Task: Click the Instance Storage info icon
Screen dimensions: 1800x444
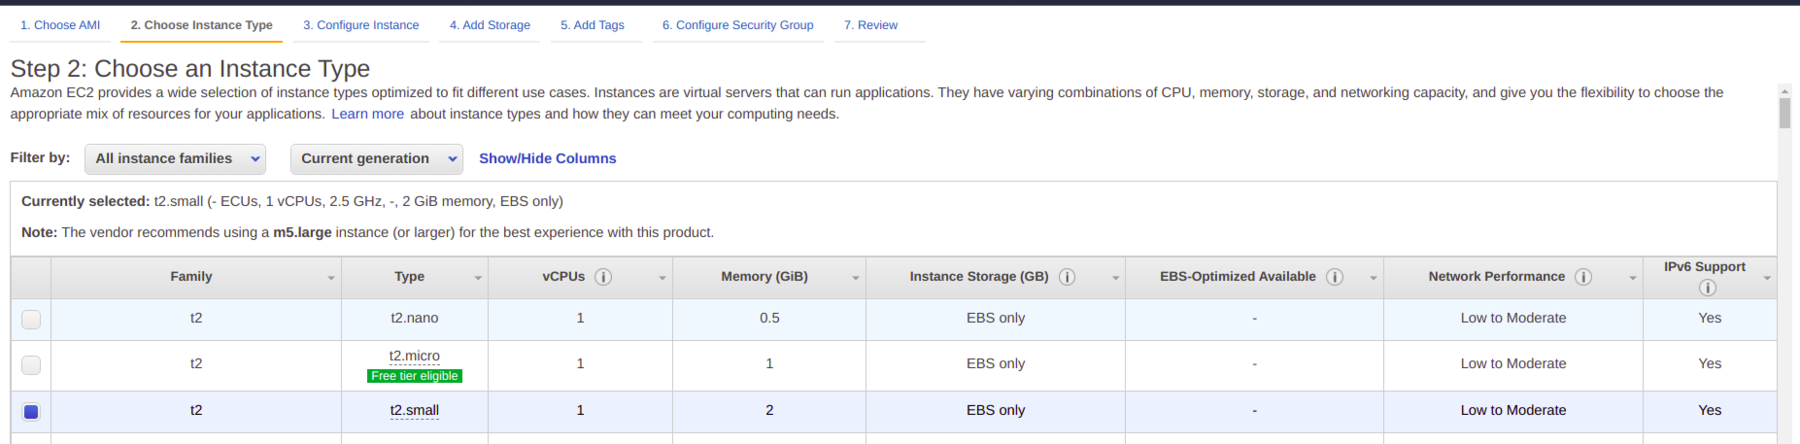Action: pos(1067,277)
